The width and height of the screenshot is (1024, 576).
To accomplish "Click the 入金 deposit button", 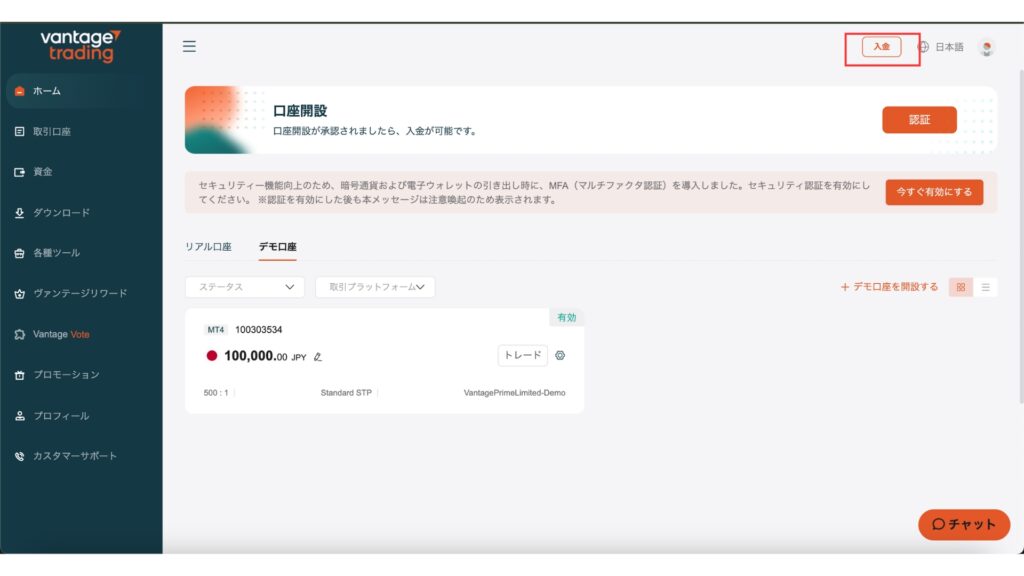I will pyautogui.click(x=881, y=47).
